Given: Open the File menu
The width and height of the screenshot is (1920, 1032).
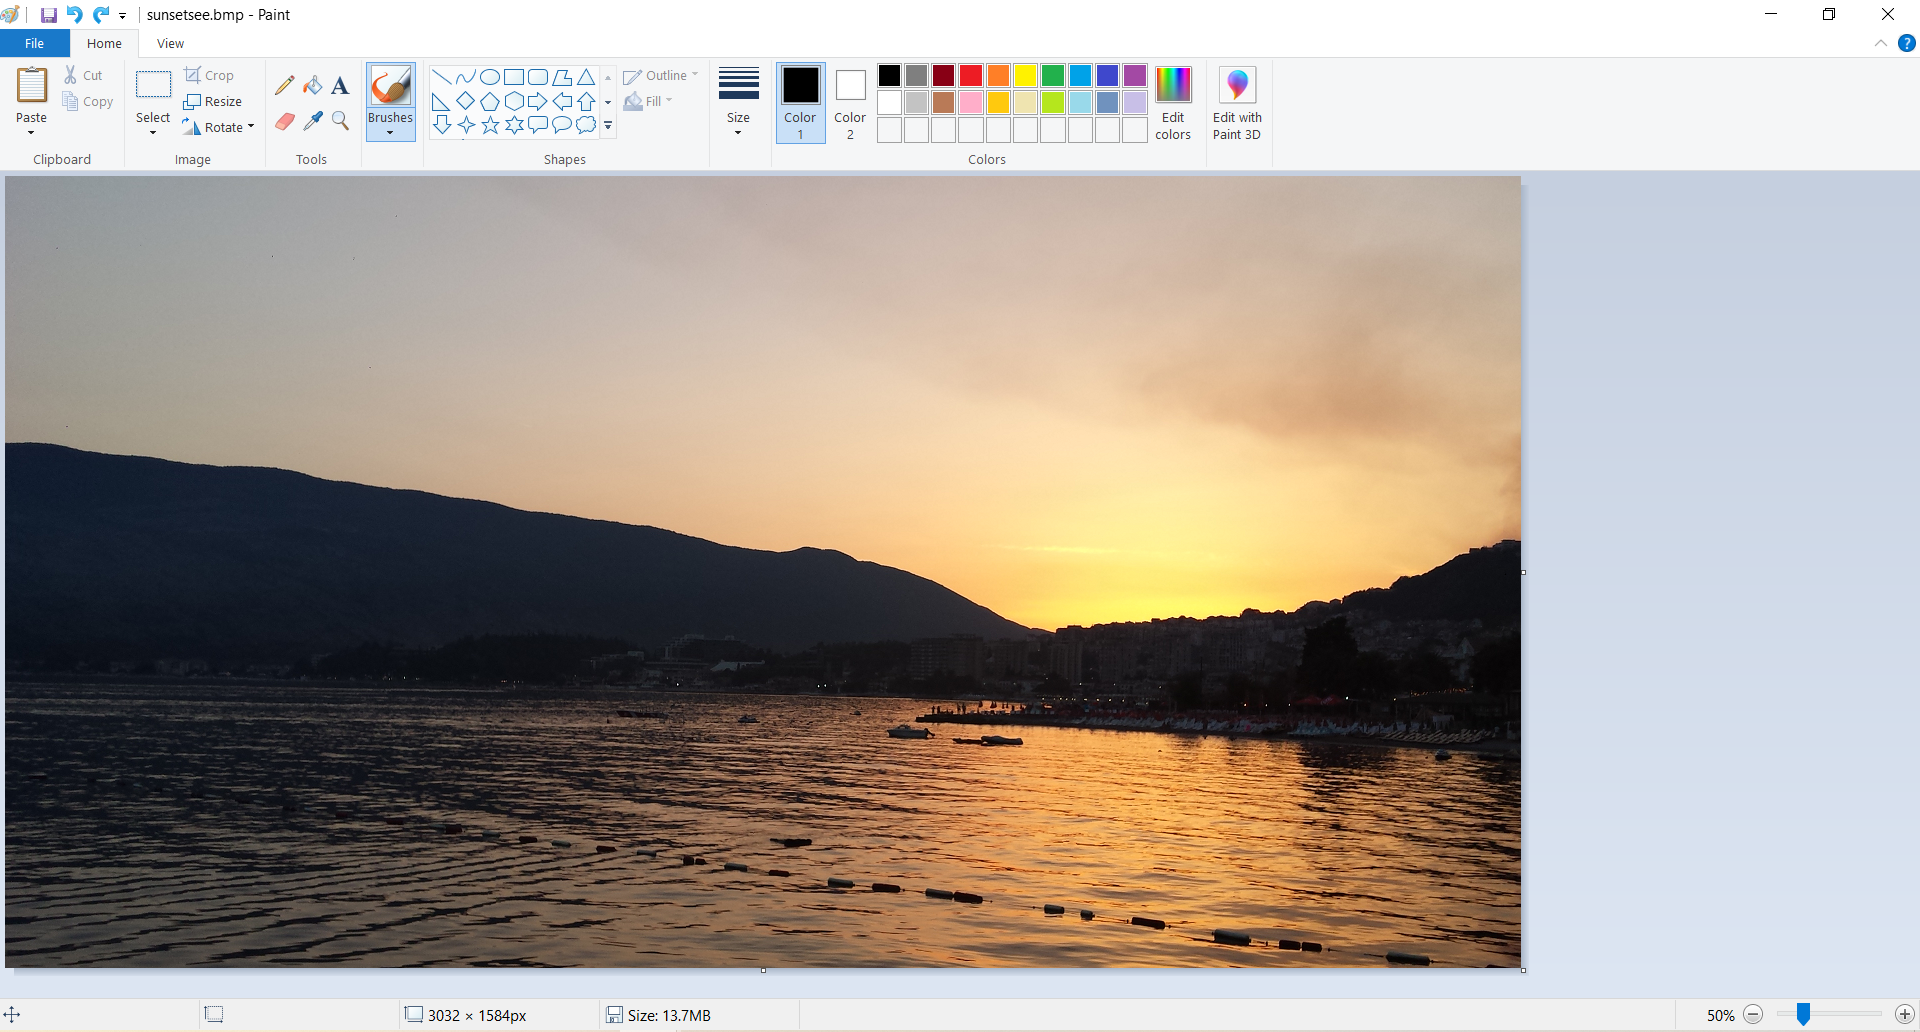Looking at the screenshot, I should 34,44.
